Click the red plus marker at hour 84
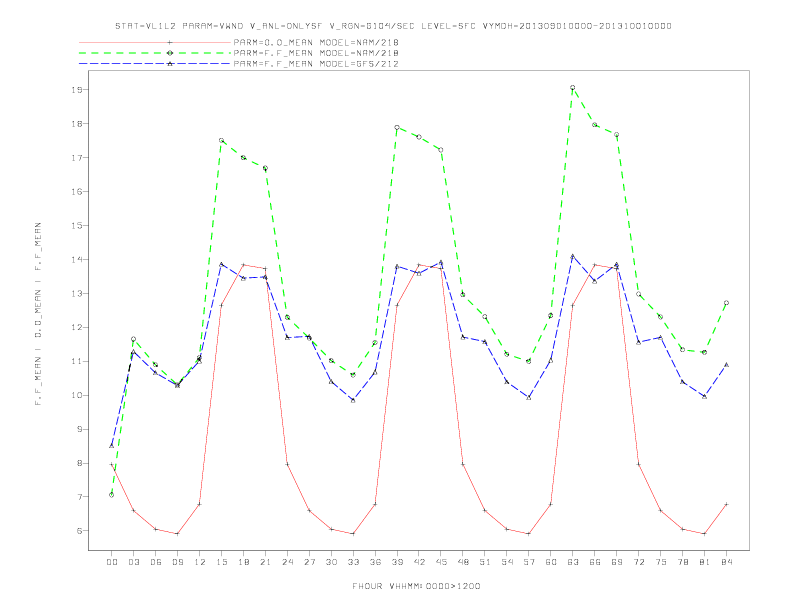 726,504
